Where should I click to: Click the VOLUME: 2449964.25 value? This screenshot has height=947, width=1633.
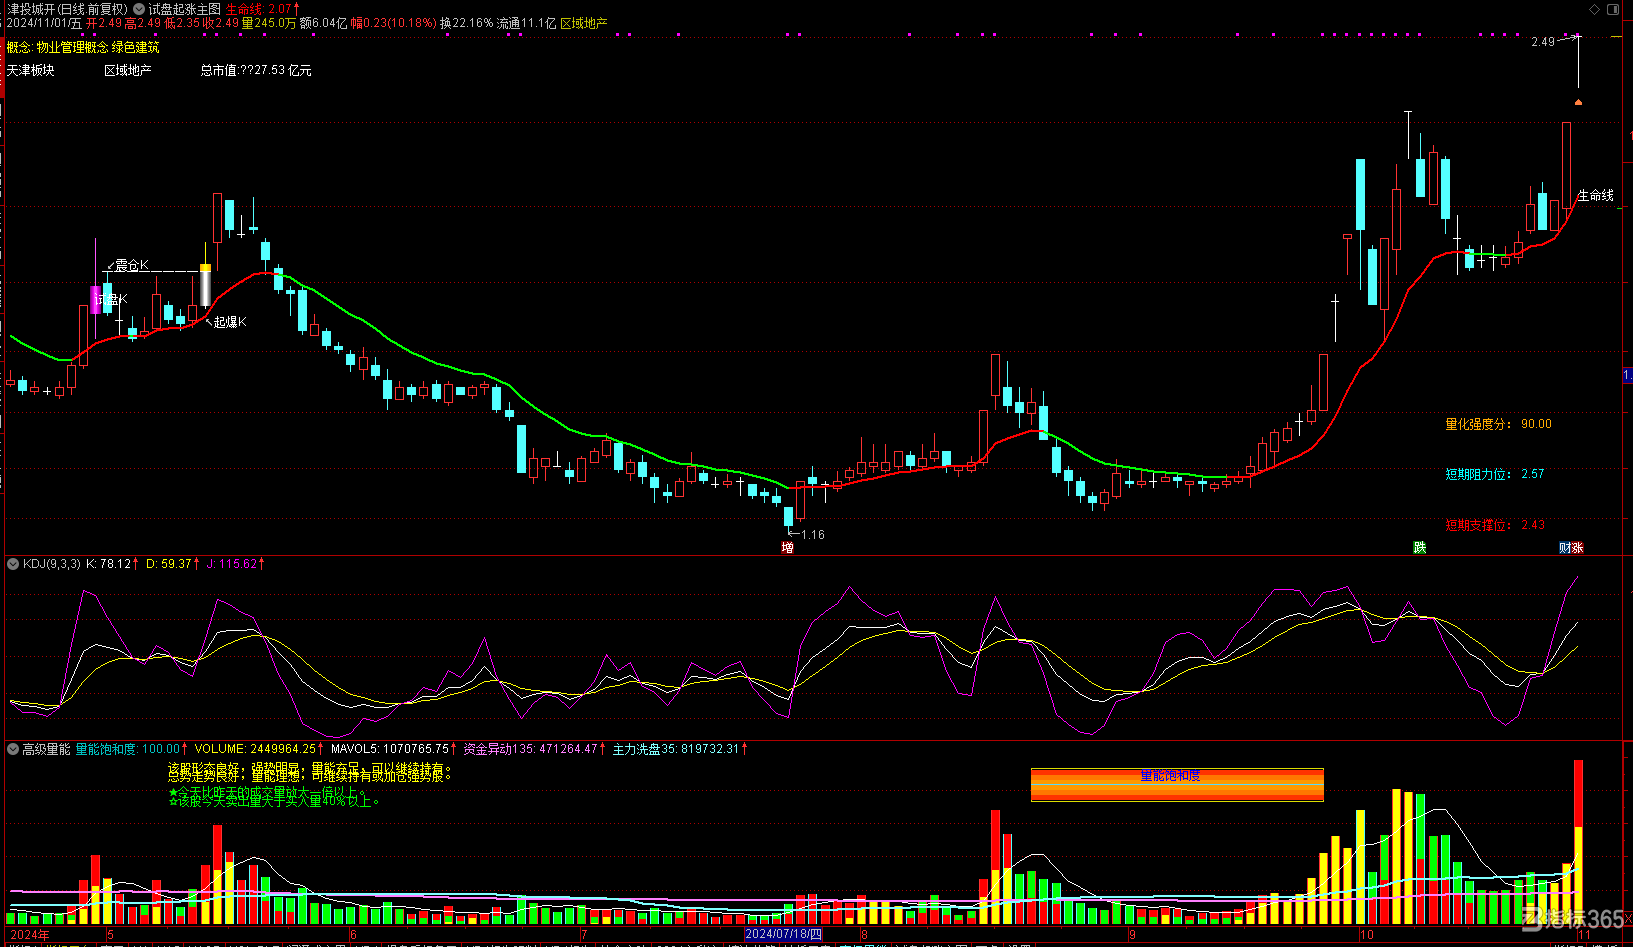tap(255, 749)
